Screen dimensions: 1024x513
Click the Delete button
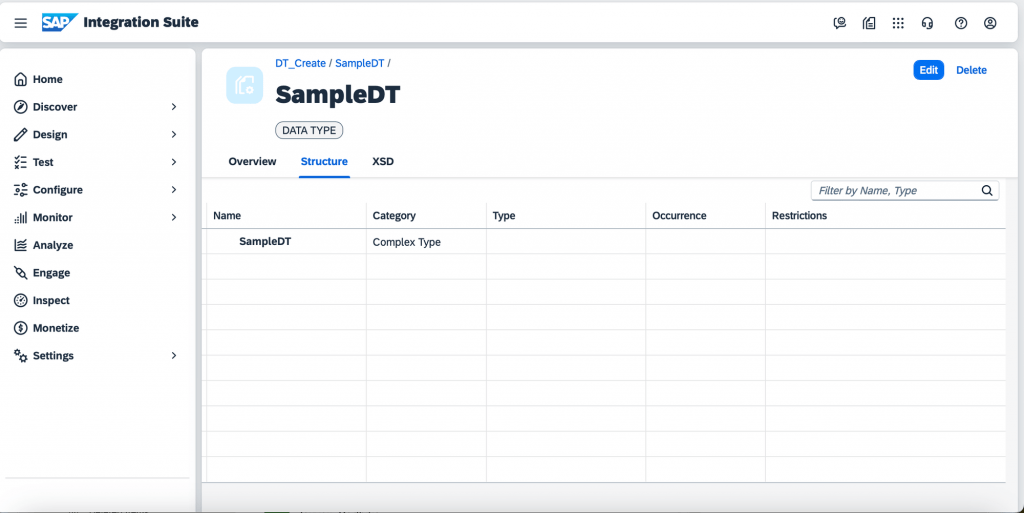(x=971, y=70)
